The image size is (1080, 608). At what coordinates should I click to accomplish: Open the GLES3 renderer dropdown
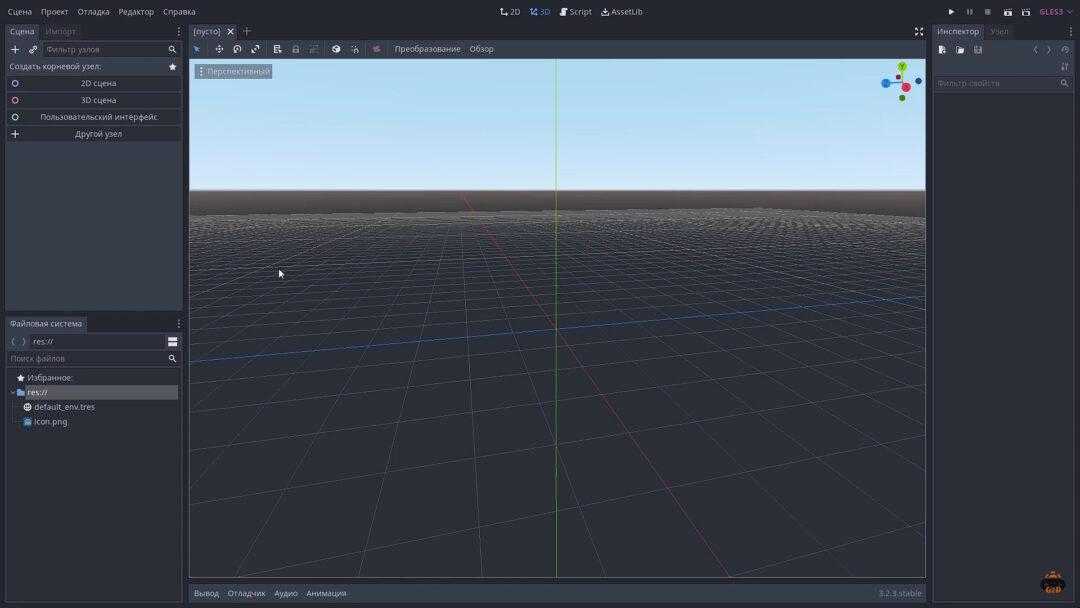tap(1056, 12)
